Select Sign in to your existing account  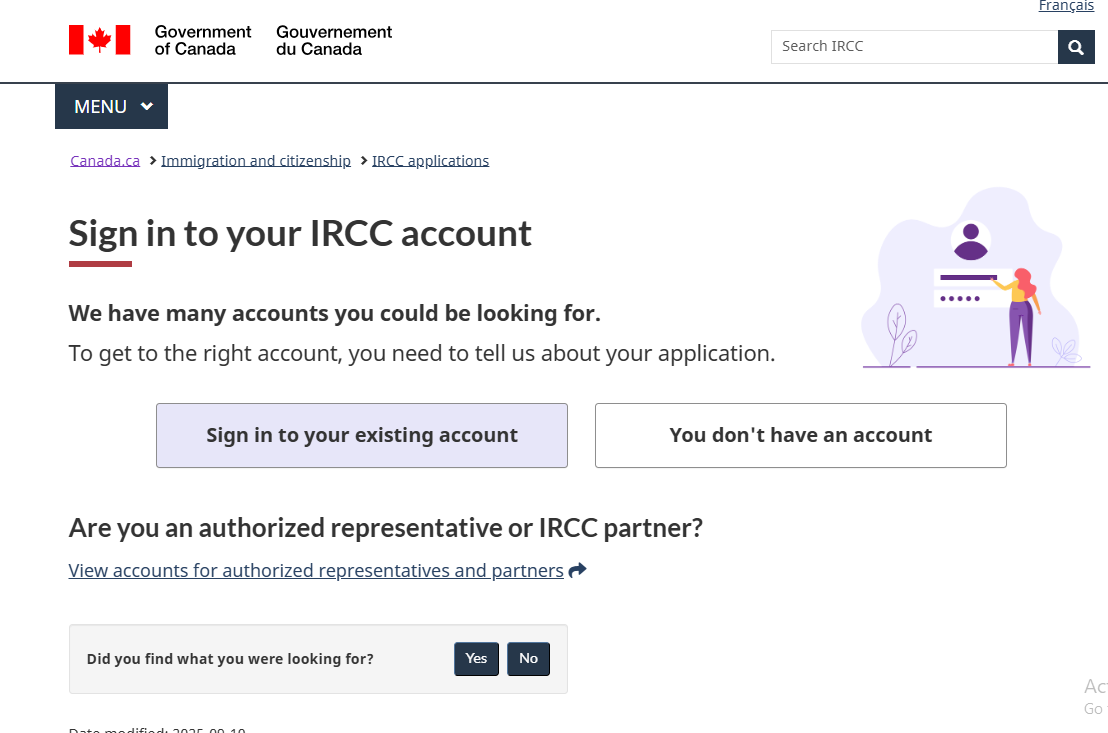tap(362, 436)
